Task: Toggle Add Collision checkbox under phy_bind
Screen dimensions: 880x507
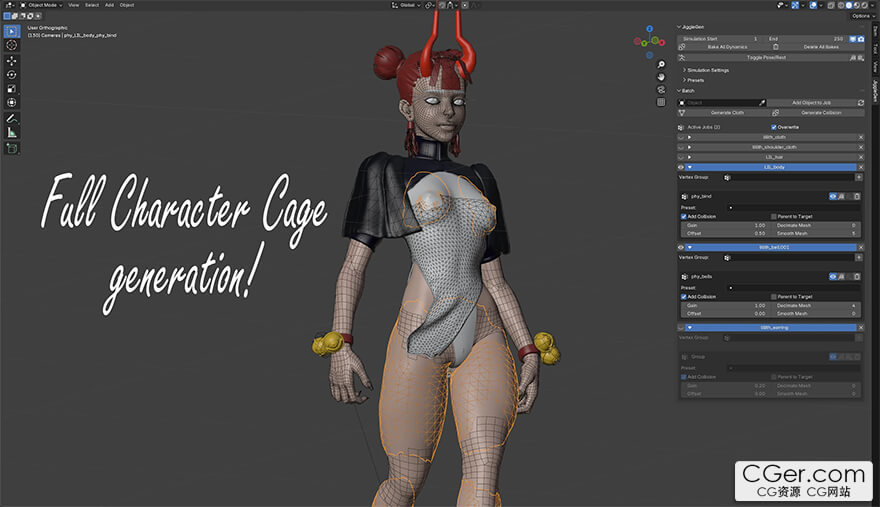Action: click(684, 214)
